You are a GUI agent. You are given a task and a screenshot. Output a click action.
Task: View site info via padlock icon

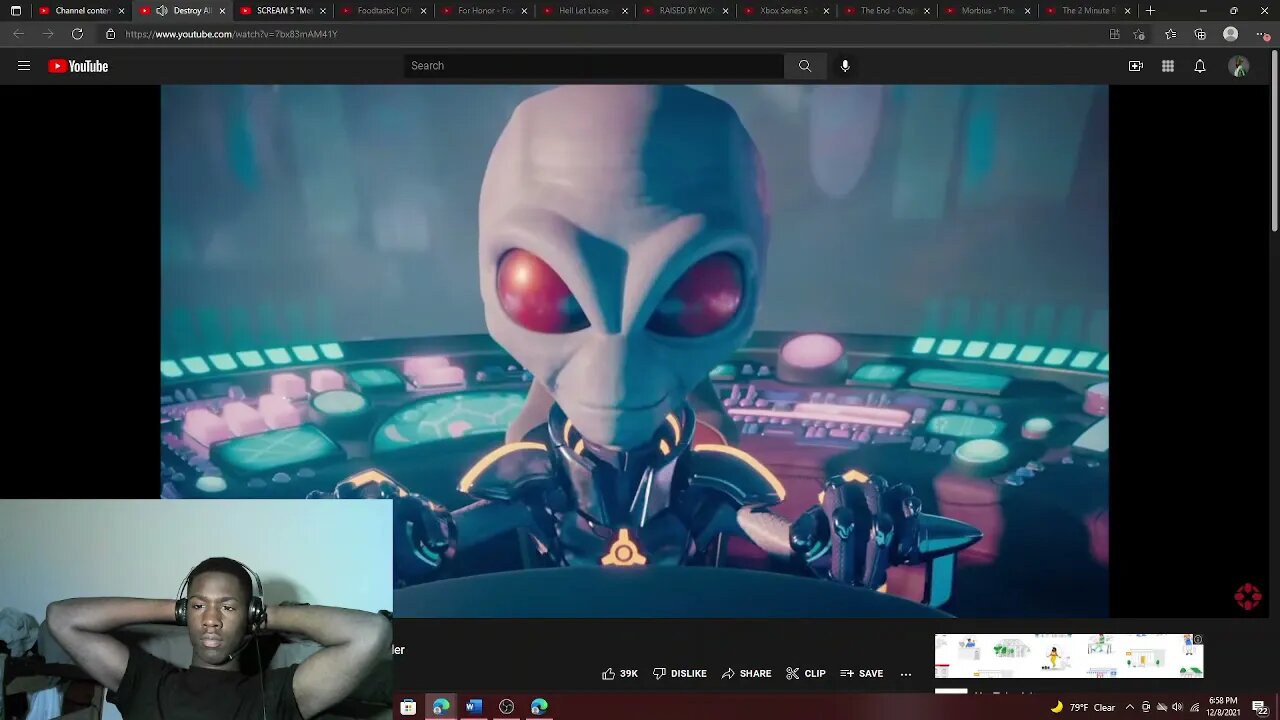pyautogui.click(x=111, y=34)
